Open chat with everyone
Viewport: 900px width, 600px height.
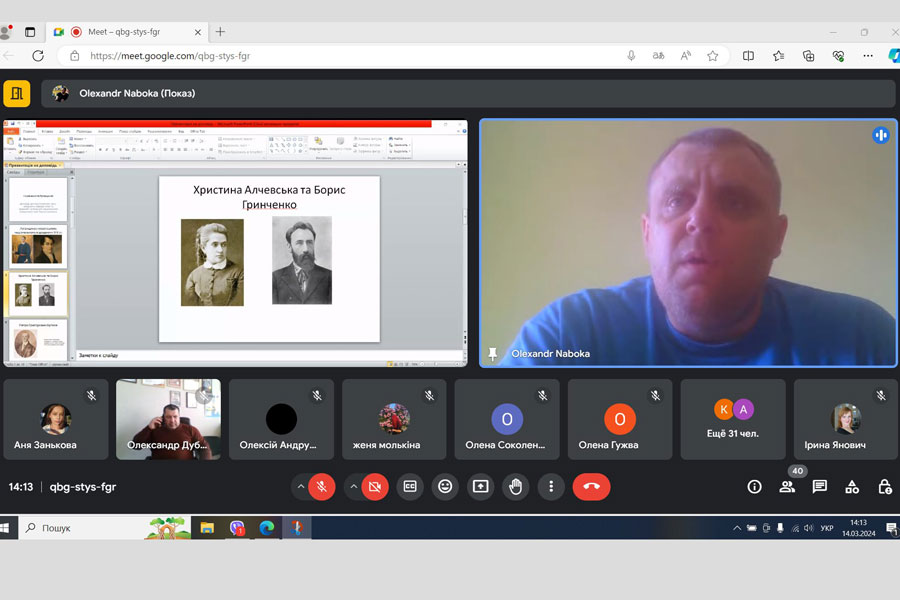820,487
